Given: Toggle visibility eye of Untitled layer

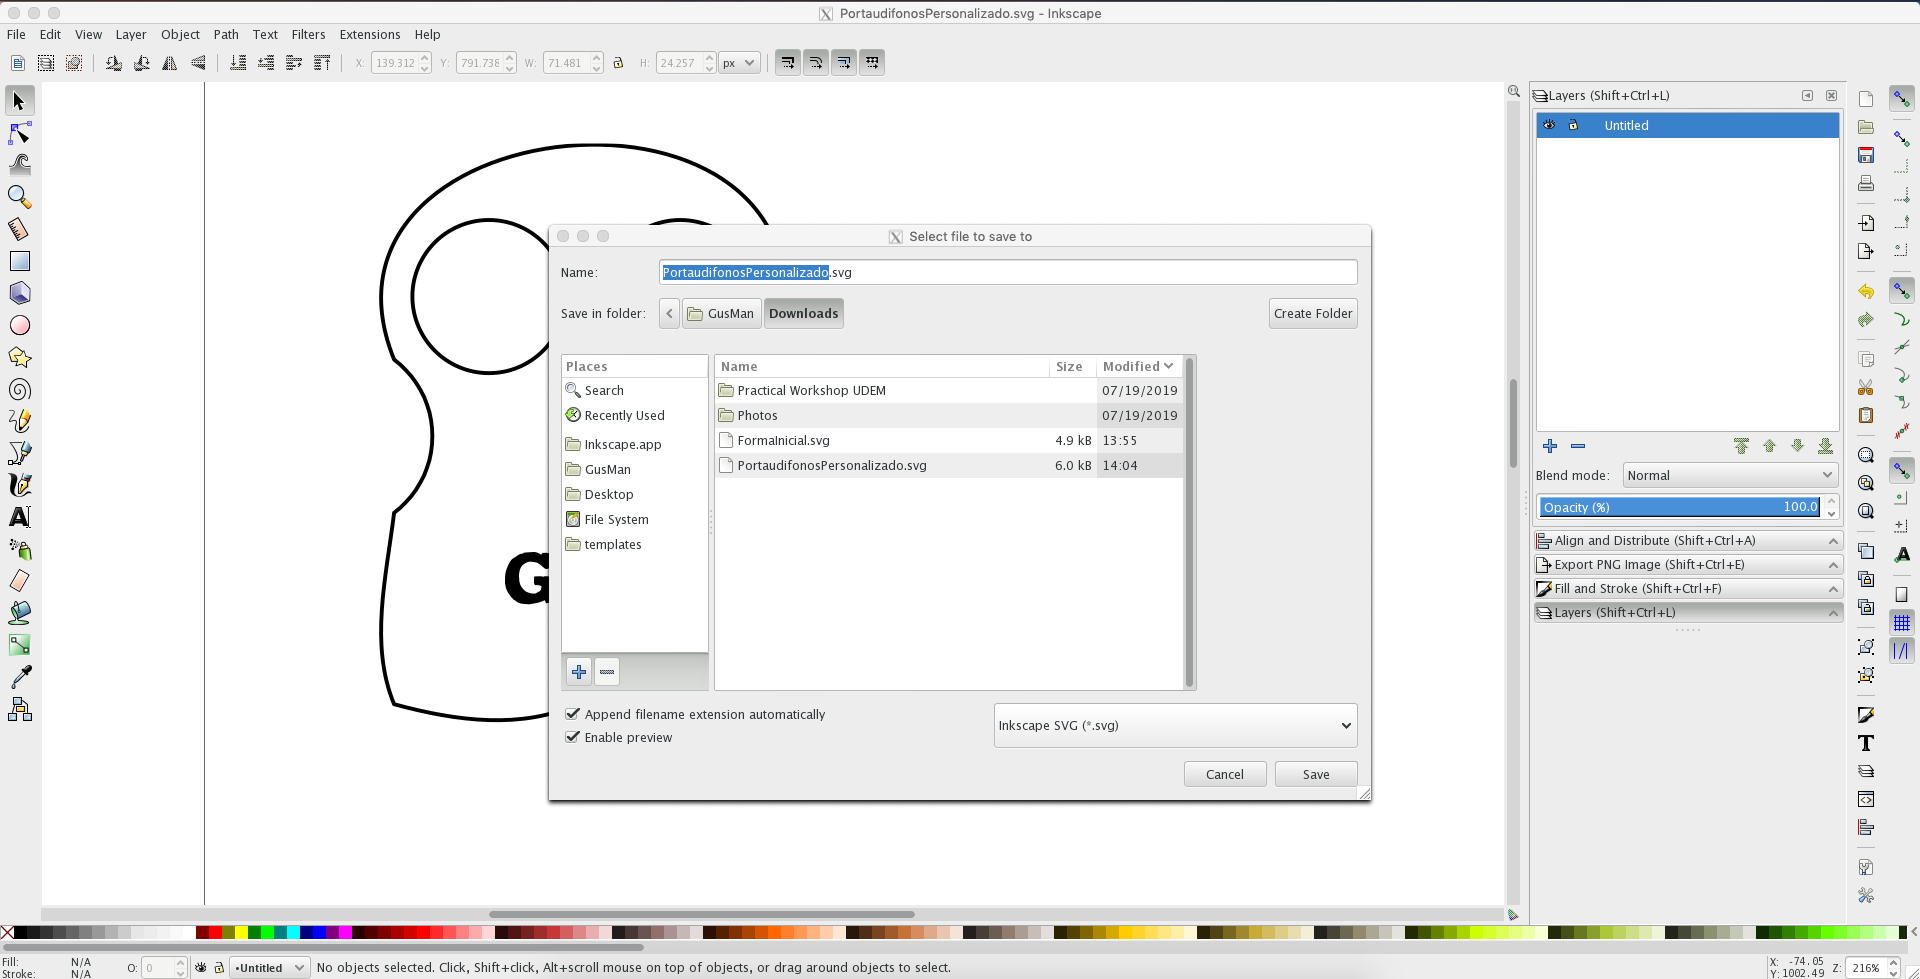Looking at the screenshot, I should coord(1549,125).
